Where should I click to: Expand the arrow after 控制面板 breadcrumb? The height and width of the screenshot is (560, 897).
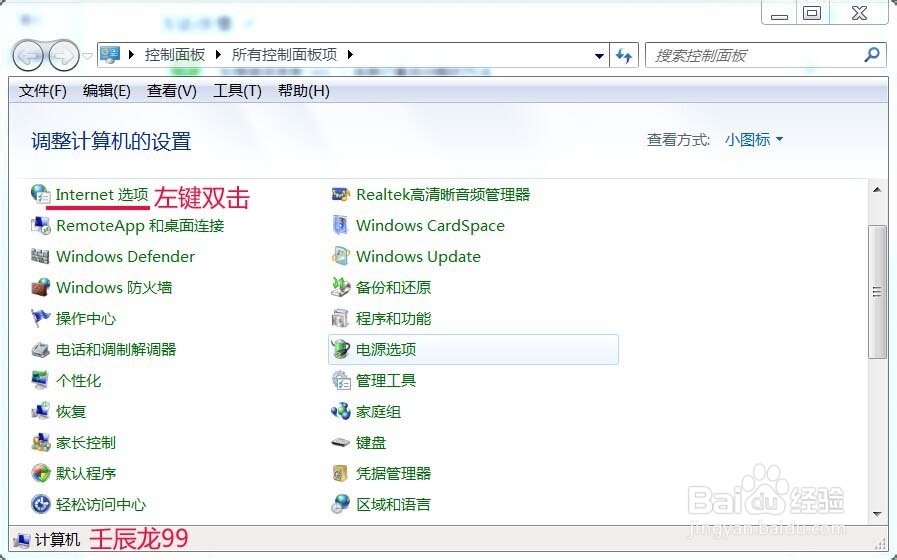218,54
